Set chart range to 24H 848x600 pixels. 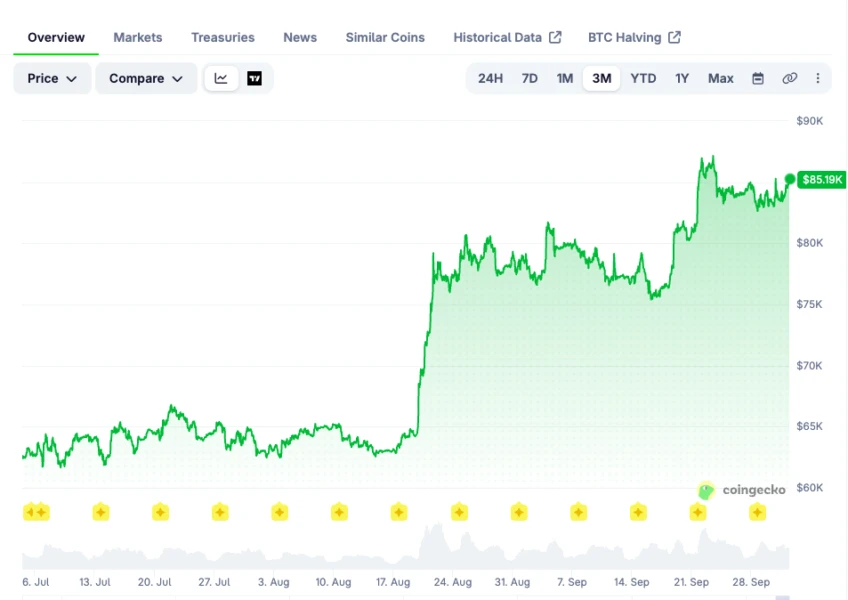[x=491, y=78]
